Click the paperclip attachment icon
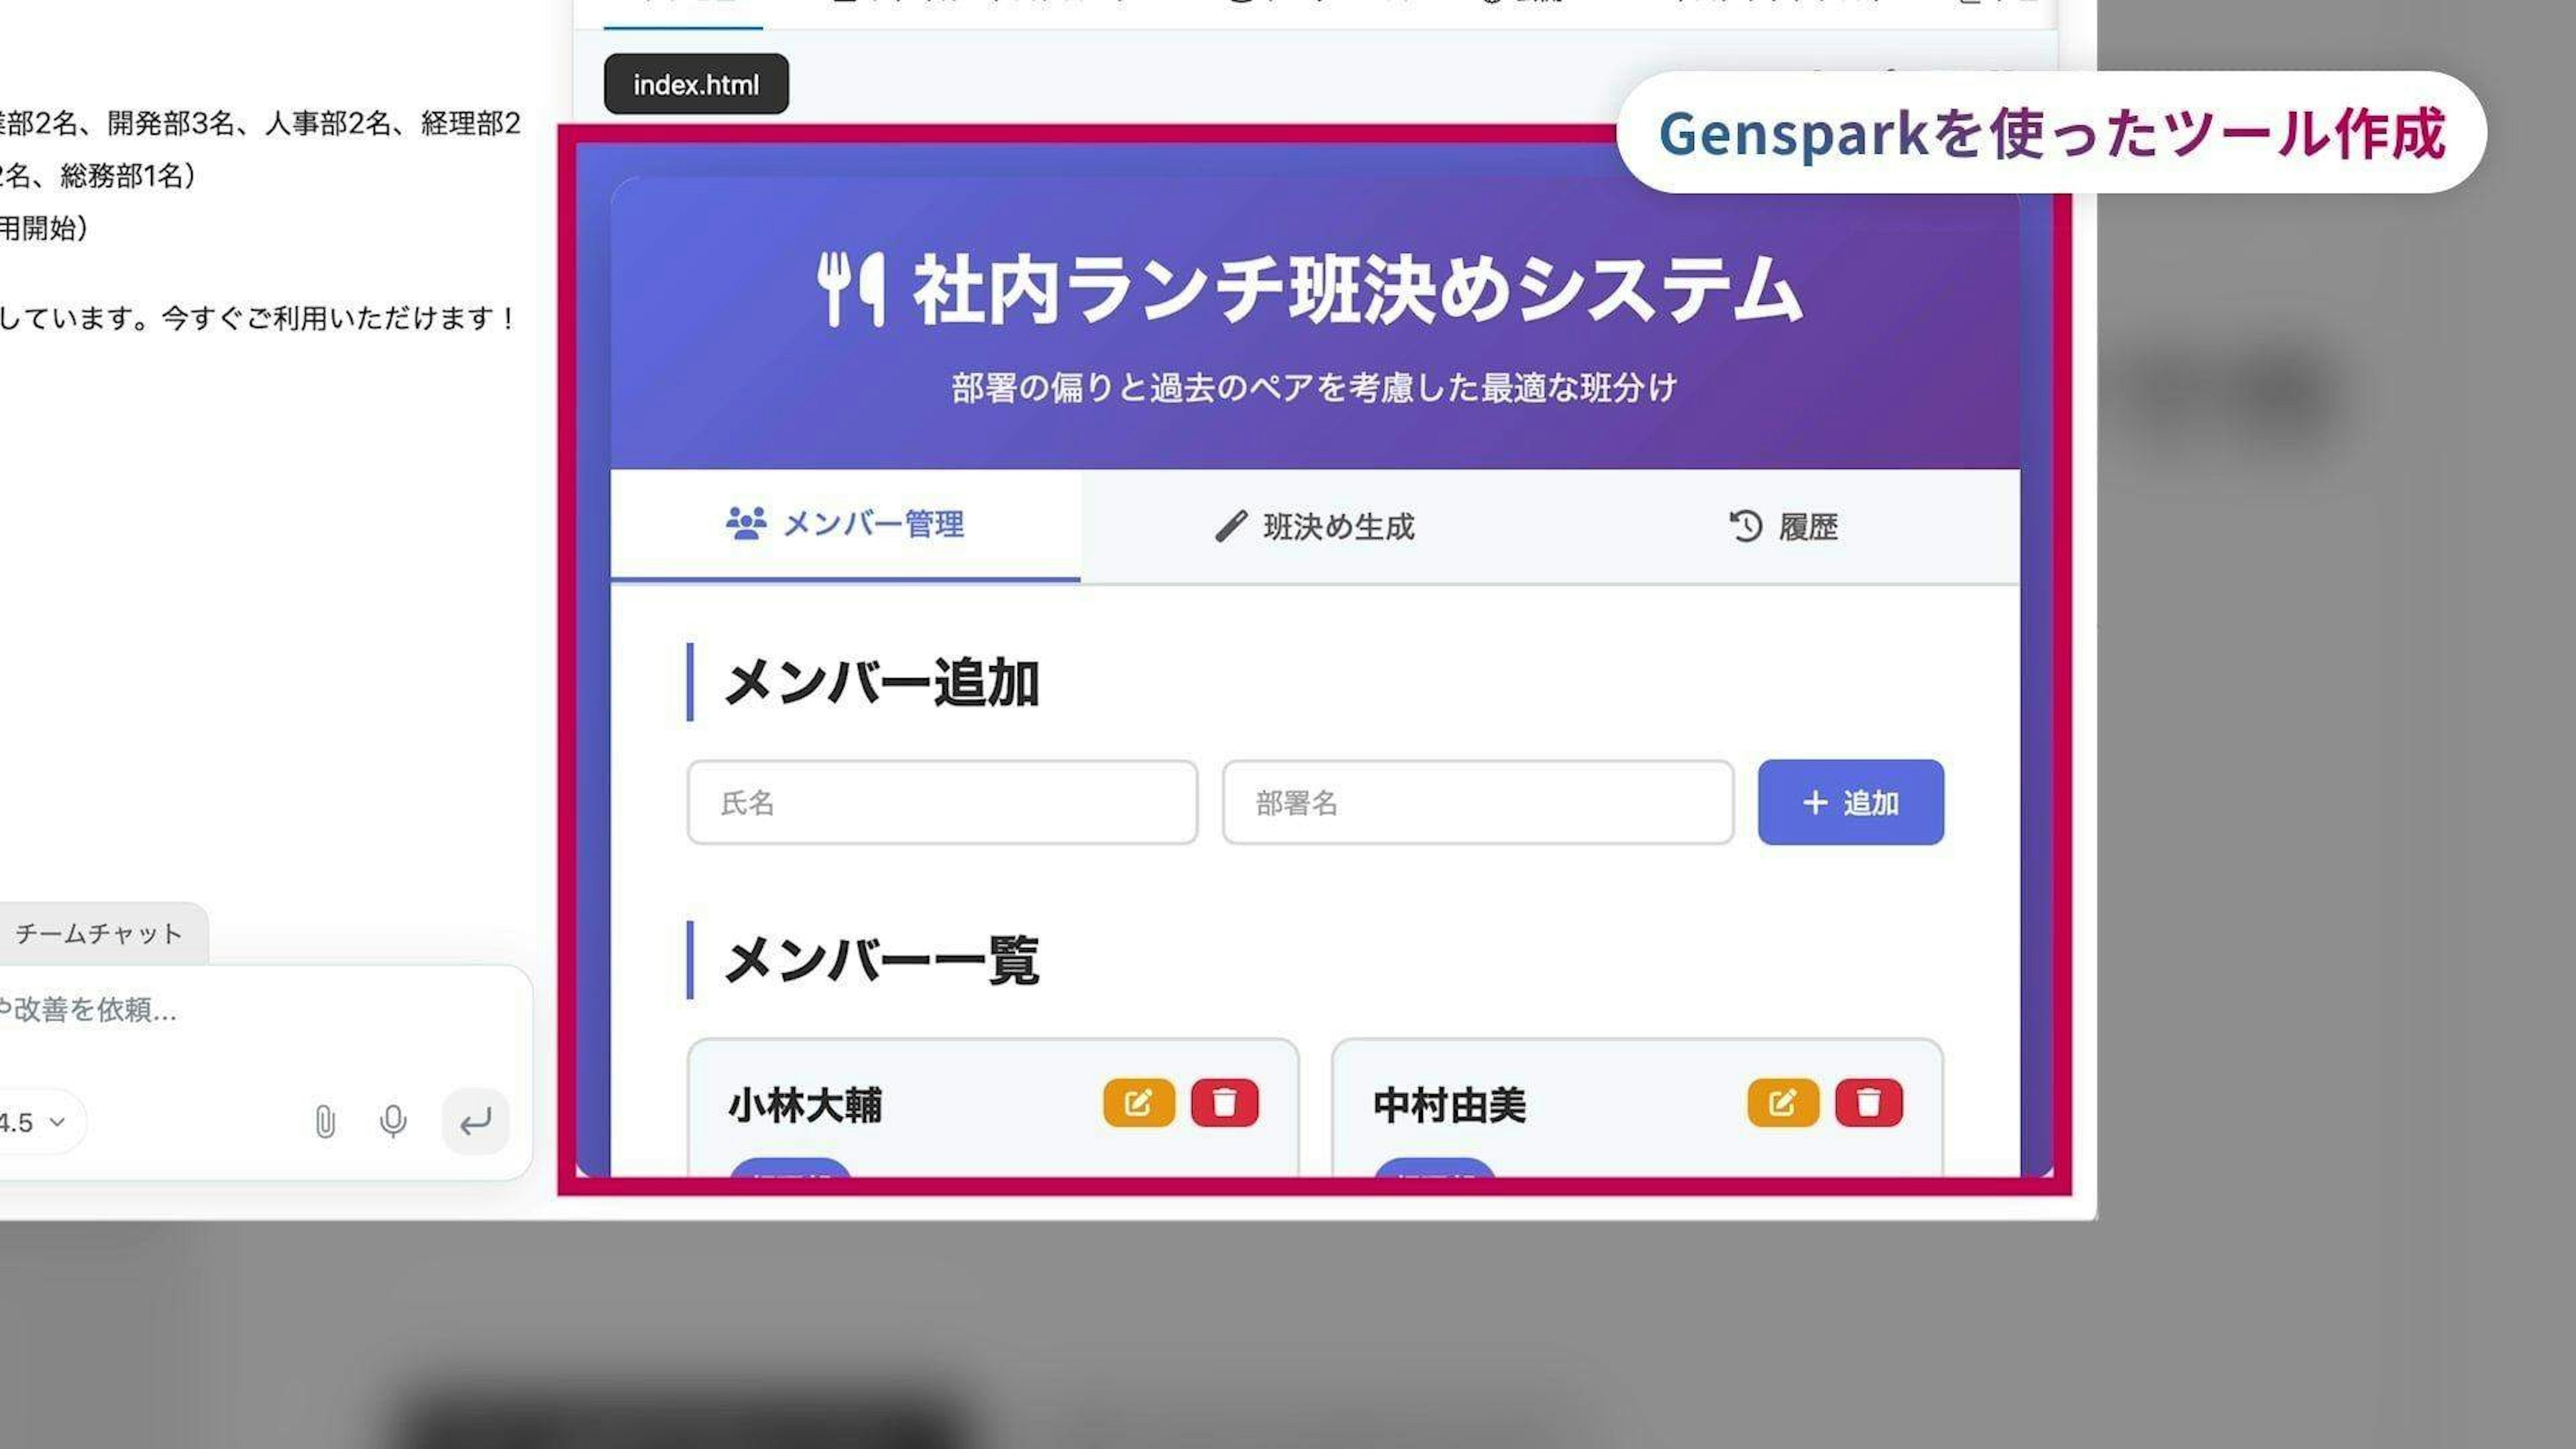Image resolution: width=2576 pixels, height=1449 pixels. [325, 1121]
